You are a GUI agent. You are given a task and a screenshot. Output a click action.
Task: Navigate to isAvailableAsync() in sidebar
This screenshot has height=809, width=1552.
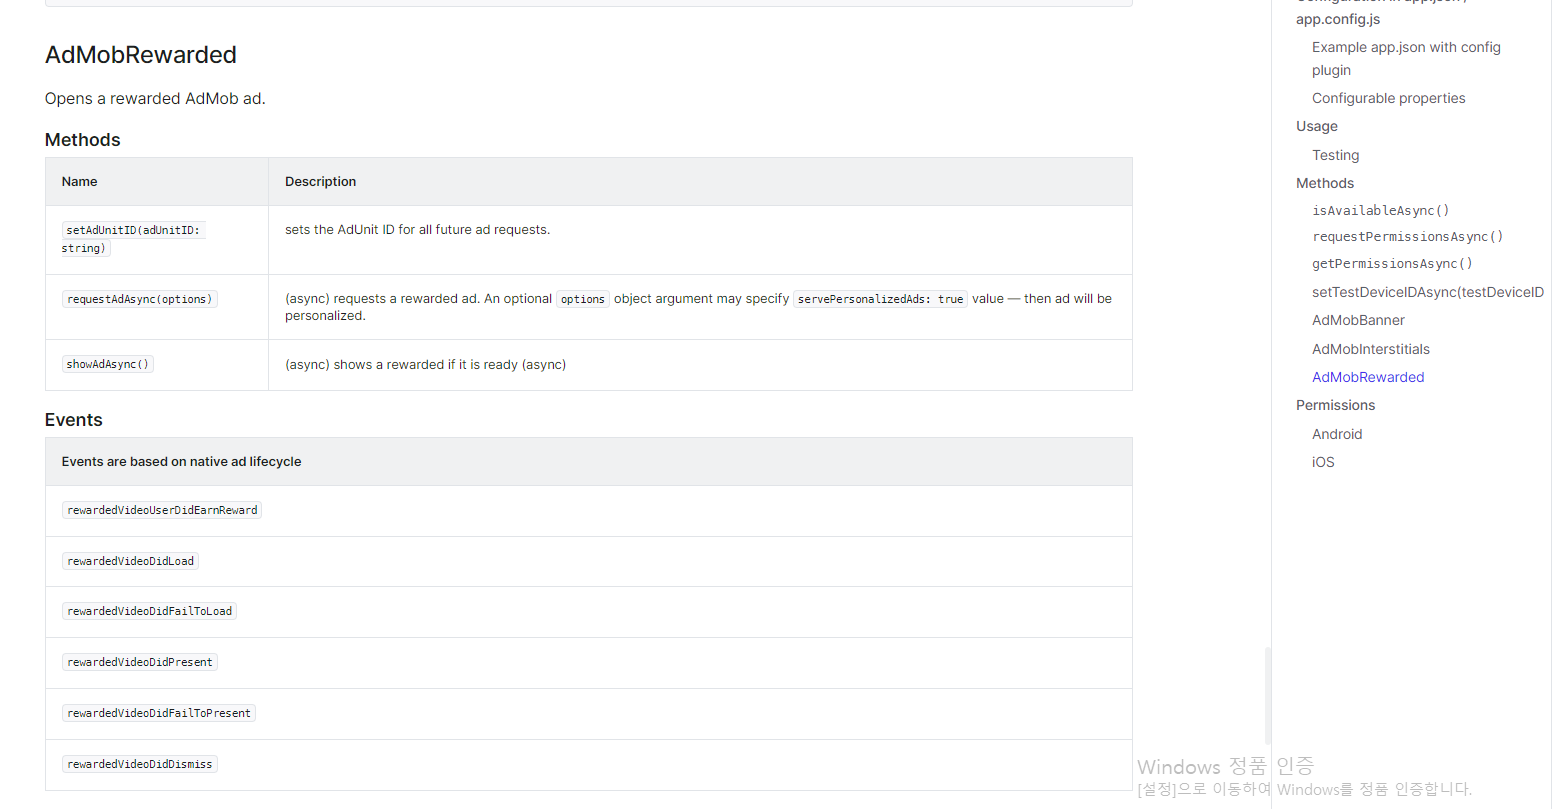point(1380,210)
